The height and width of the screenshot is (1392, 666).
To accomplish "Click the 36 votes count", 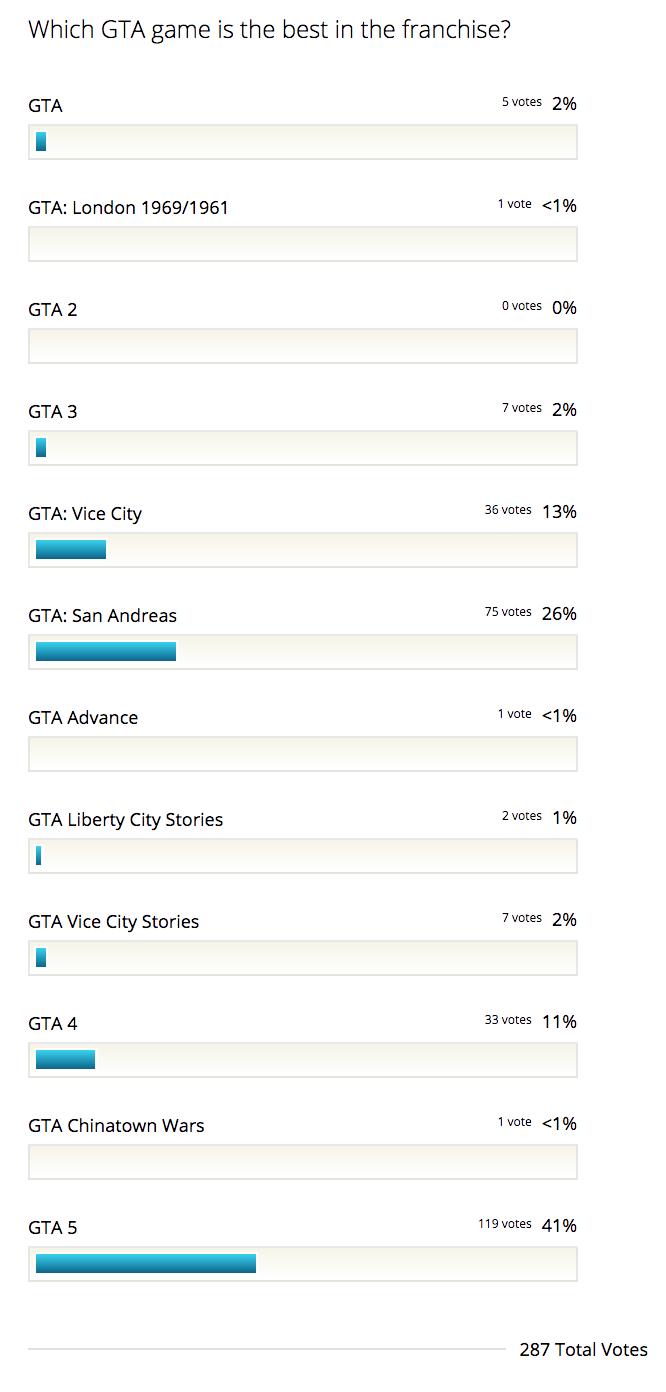I will coord(508,510).
